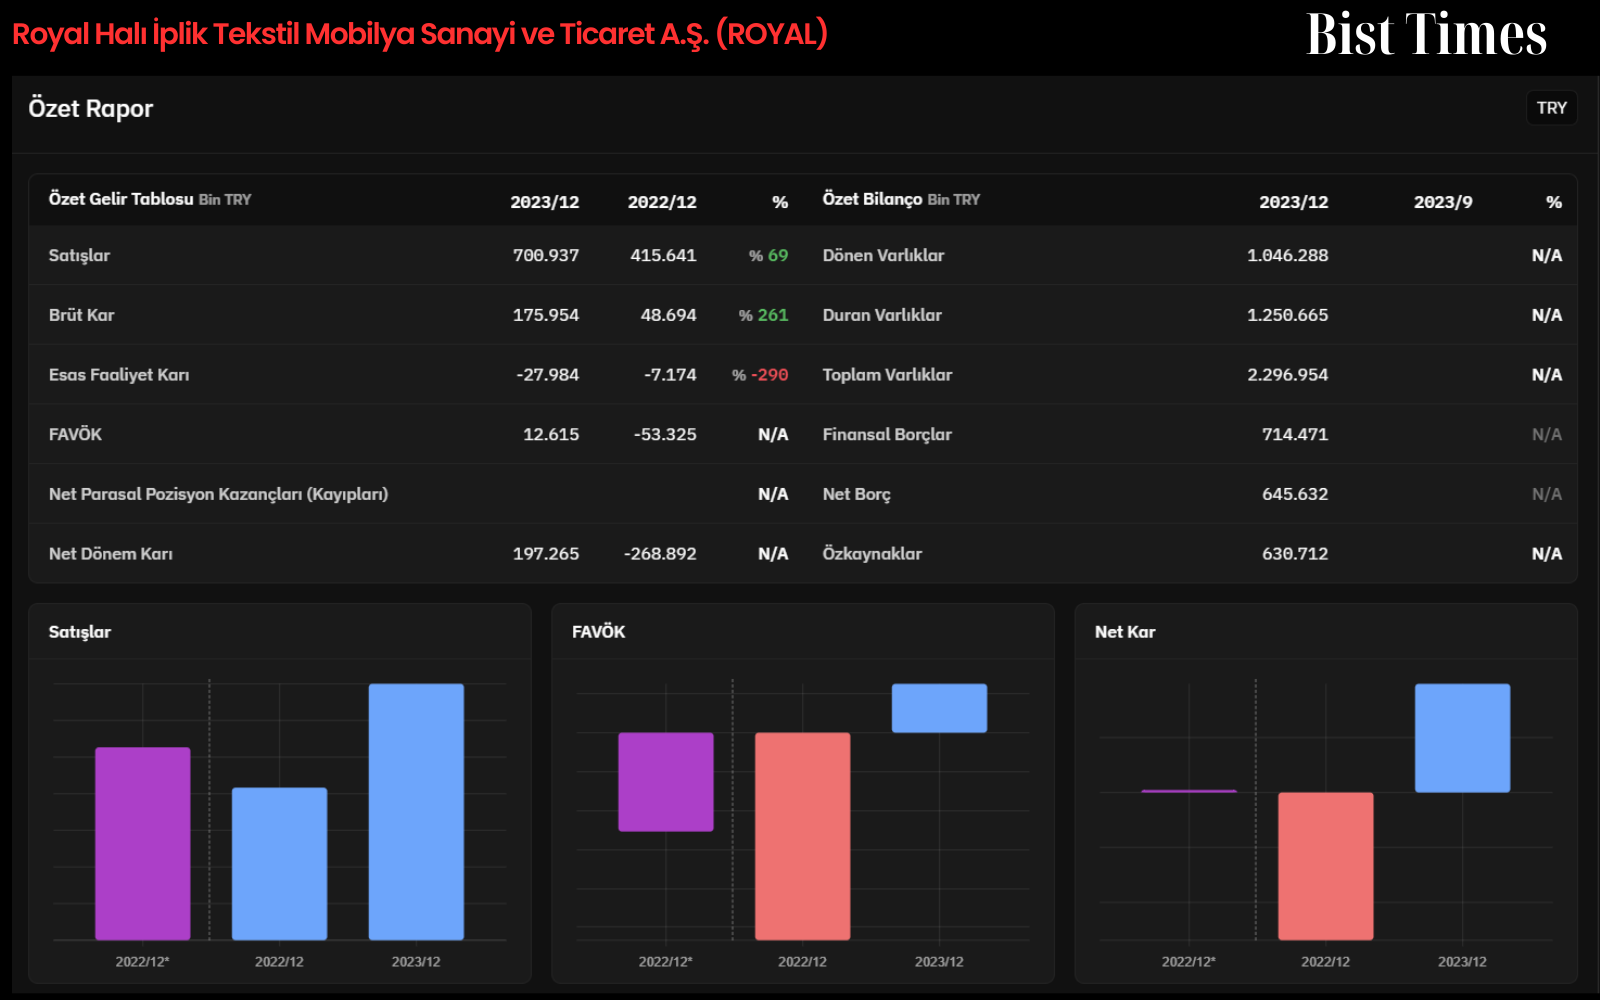Select the Duran Varlıklar value "1.250.665"
This screenshot has height=1000, width=1600.
point(1288,315)
